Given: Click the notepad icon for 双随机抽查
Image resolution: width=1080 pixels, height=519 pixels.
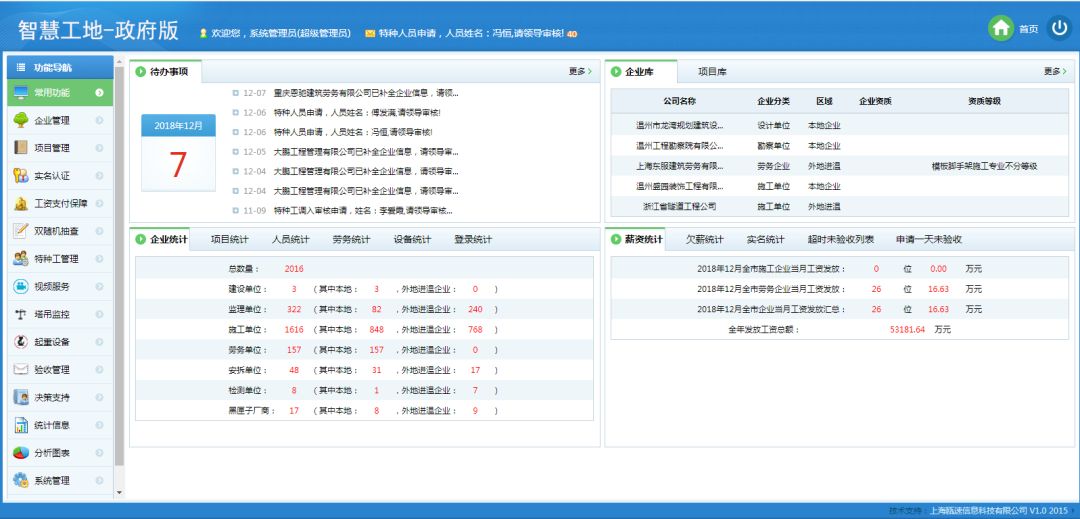Looking at the screenshot, I should (21, 231).
